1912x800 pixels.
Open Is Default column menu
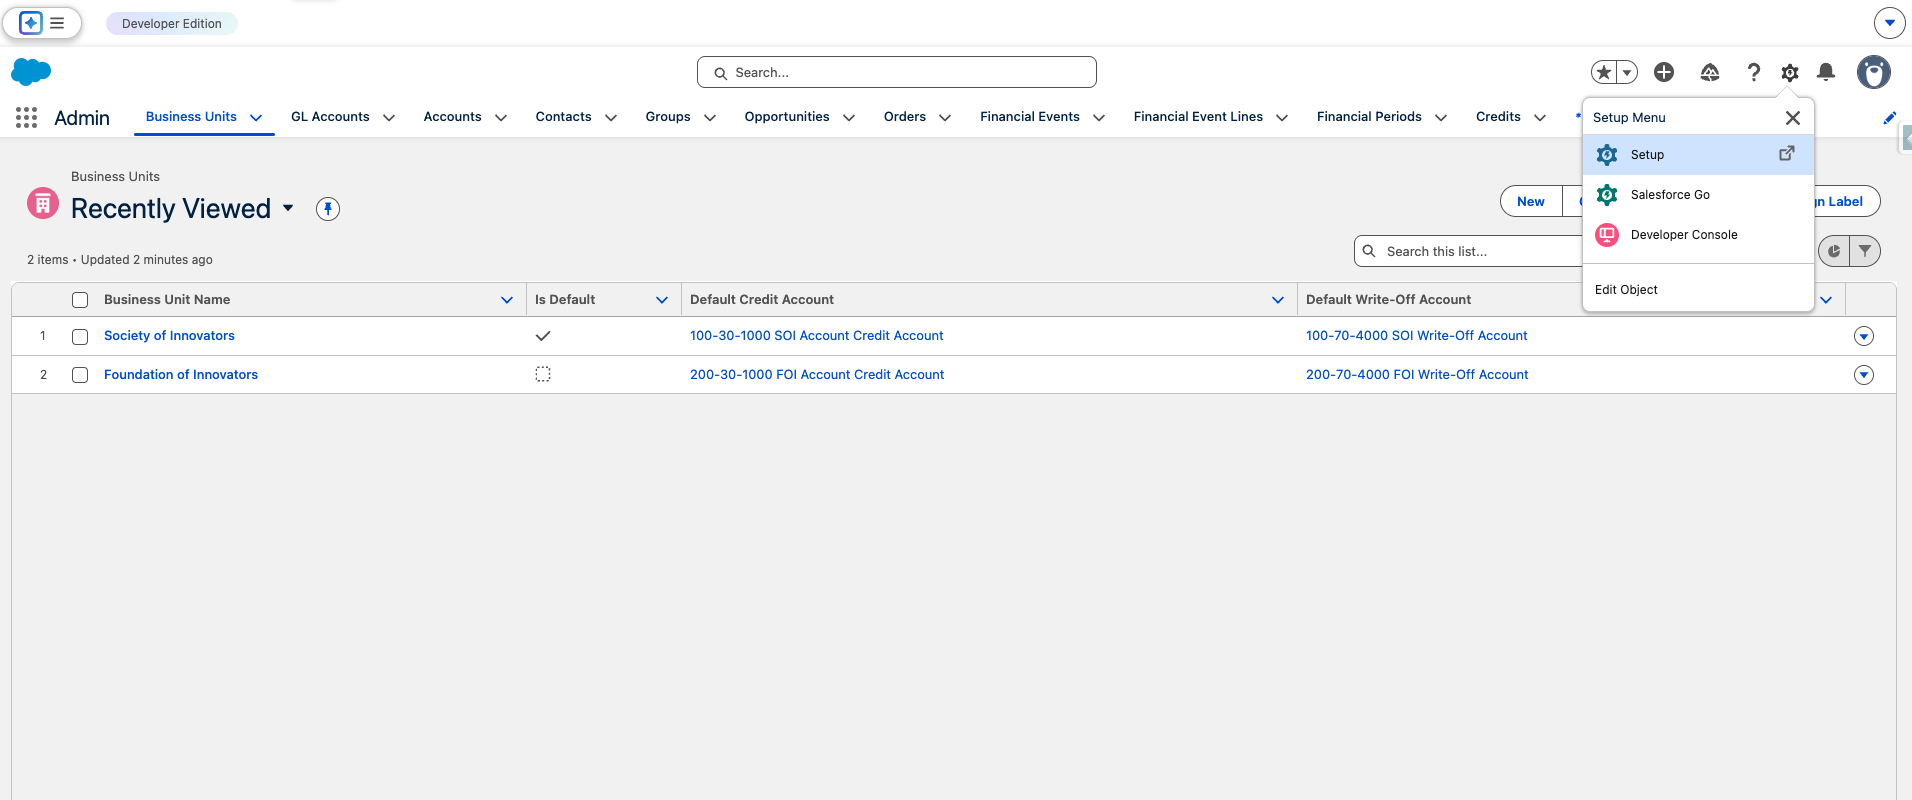click(x=662, y=300)
